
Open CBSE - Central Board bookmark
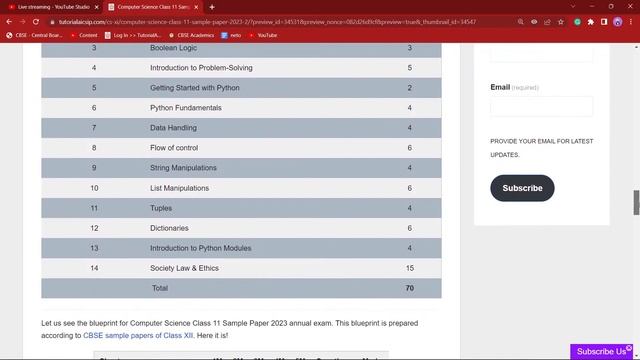[x=34, y=36]
